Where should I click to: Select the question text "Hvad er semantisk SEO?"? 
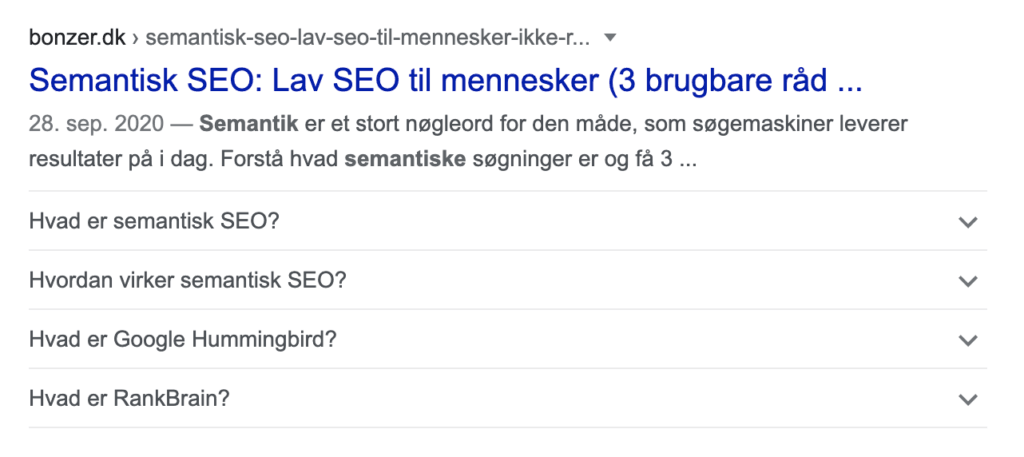tap(155, 221)
